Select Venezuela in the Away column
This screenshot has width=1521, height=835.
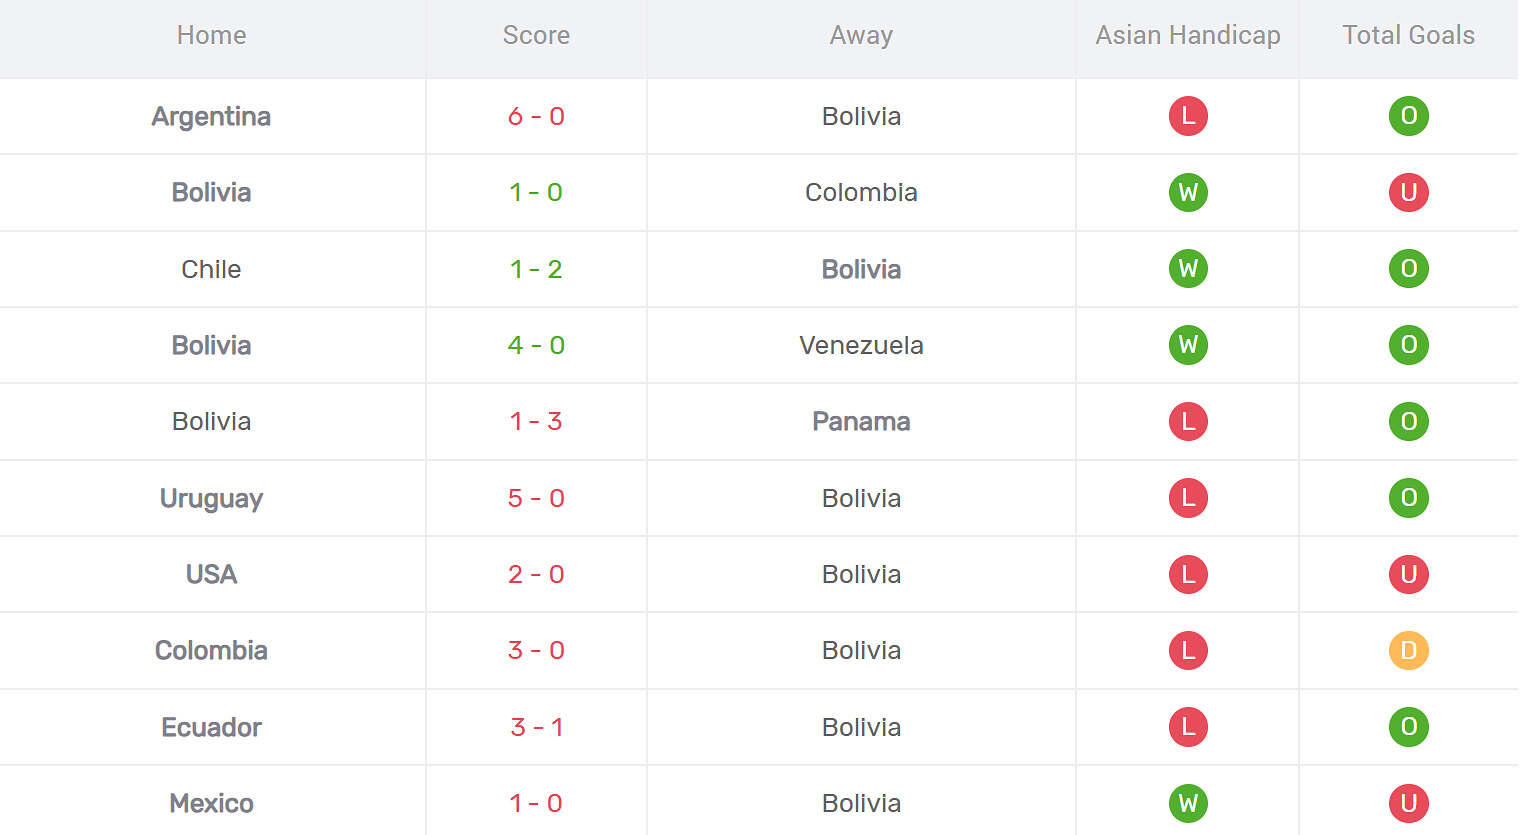[x=861, y=345]
